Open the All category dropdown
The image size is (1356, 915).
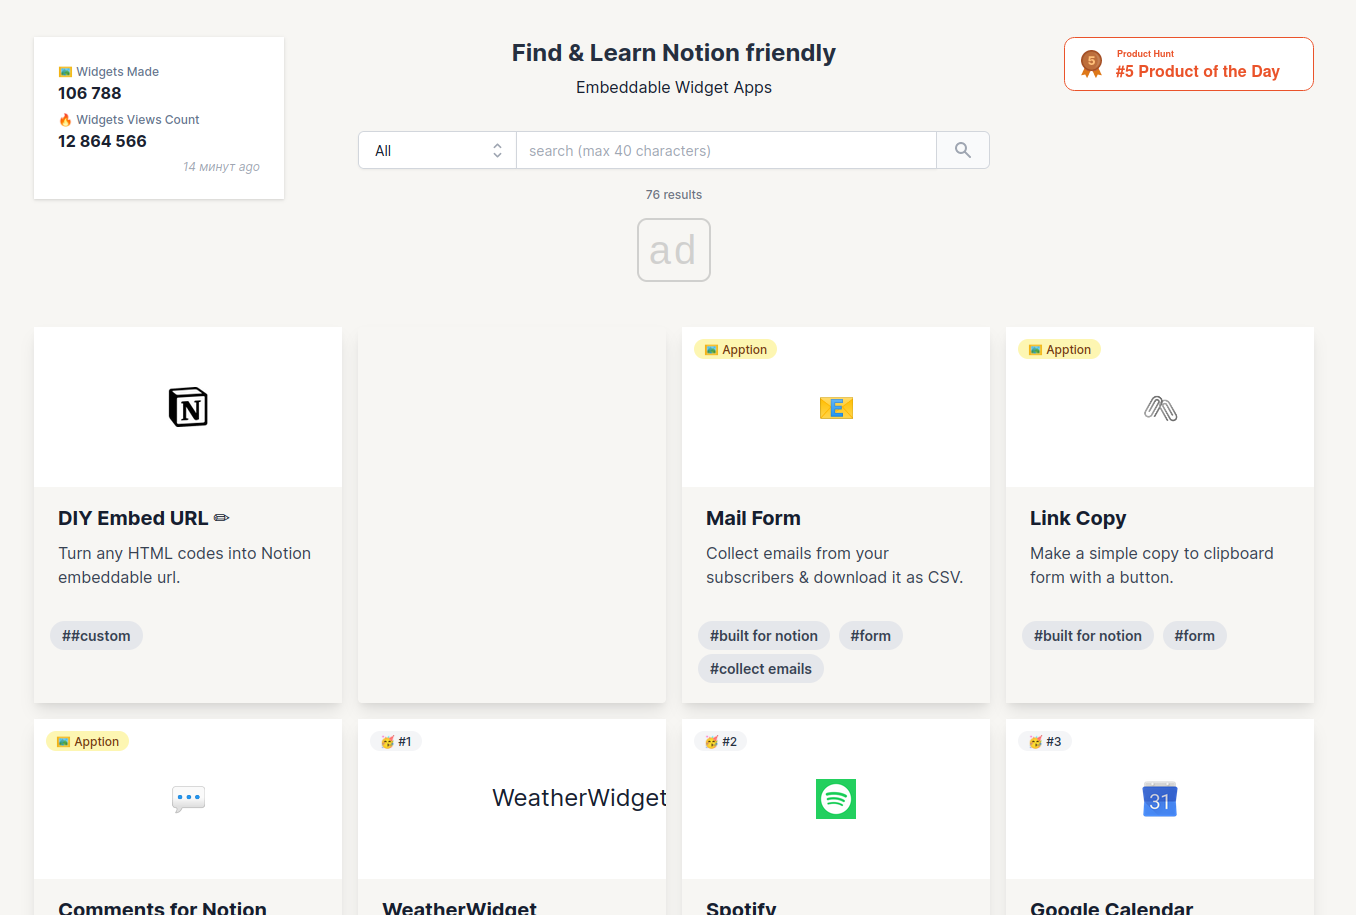[438, 150]
